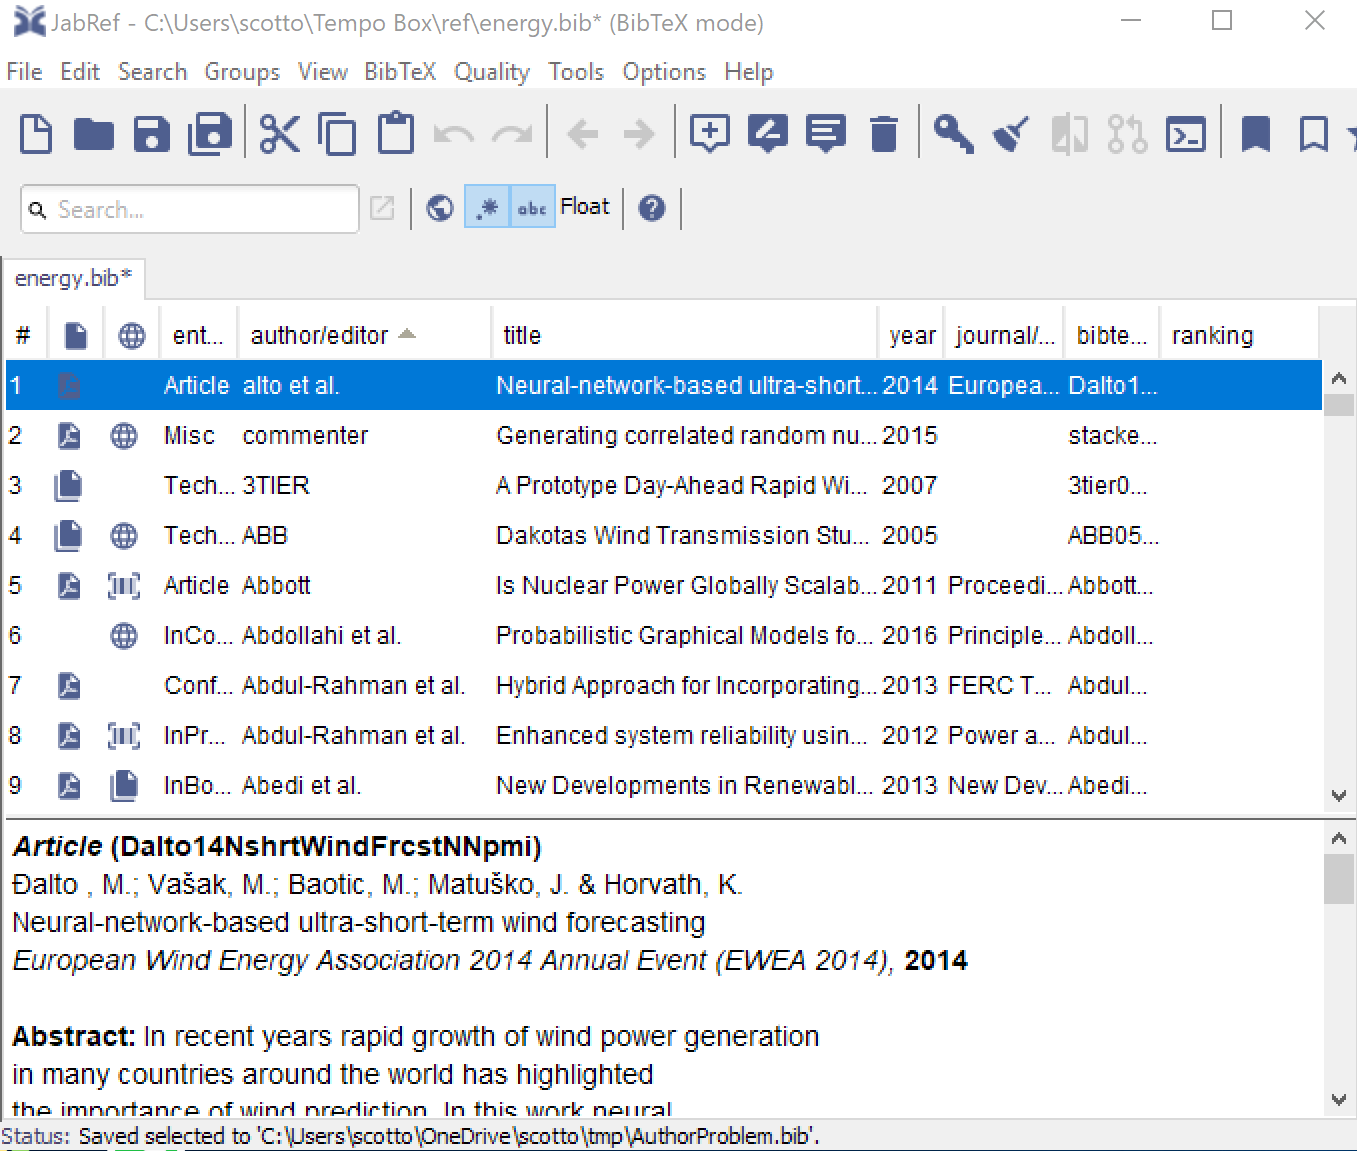Sort by title column header
Image resolution: width=1357 pixels, height=1151 pixels.
click(684, 335)
